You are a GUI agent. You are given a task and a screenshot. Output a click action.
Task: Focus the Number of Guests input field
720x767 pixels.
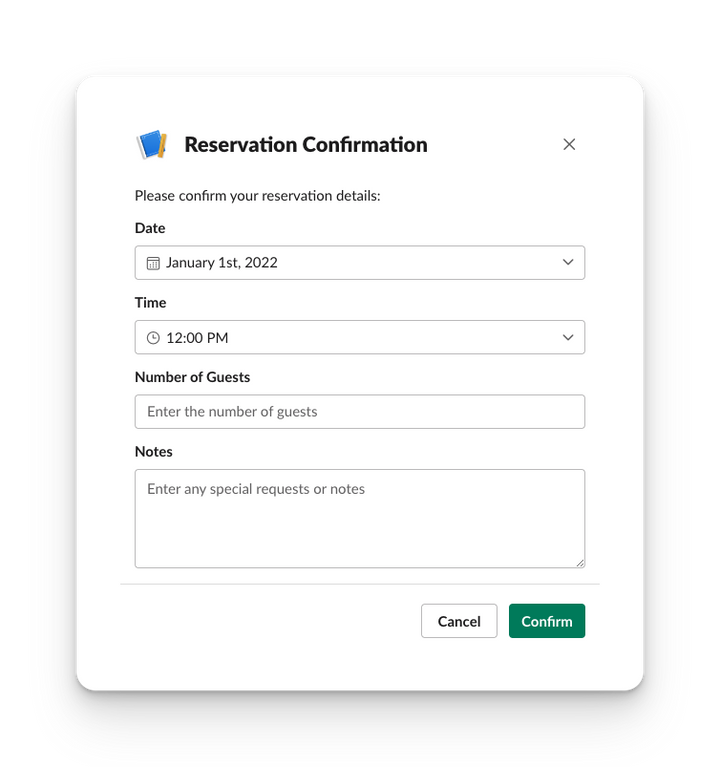click(360, 412)
